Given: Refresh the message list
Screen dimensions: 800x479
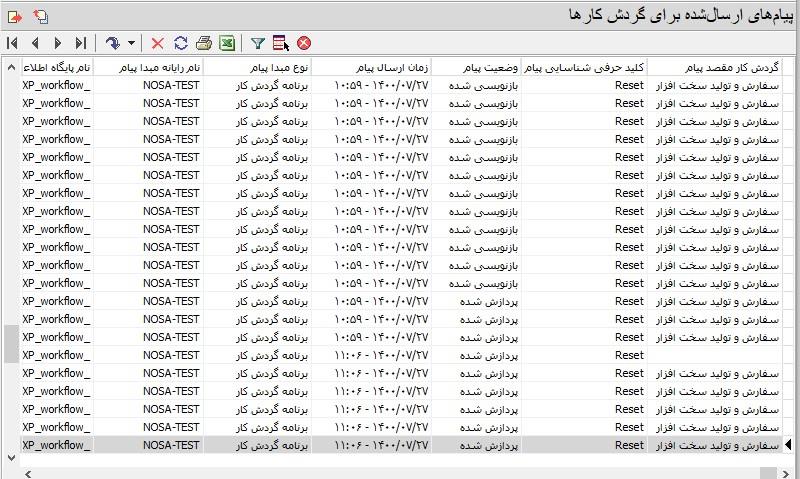Looking at the screenshot, I should 180,43.
